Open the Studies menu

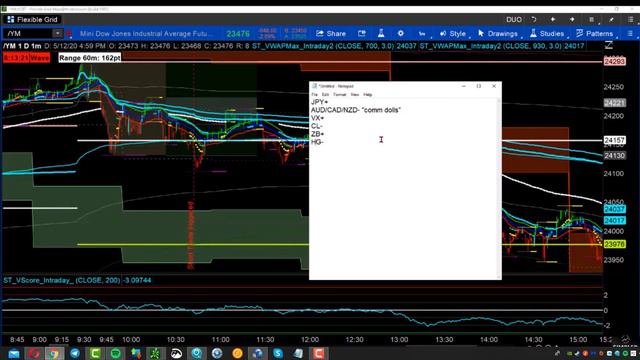547,33
